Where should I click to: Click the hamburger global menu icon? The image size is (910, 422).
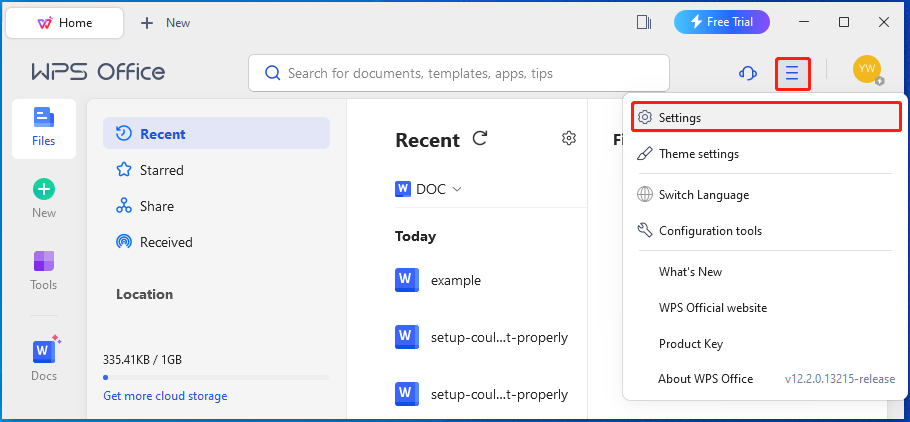792,74
